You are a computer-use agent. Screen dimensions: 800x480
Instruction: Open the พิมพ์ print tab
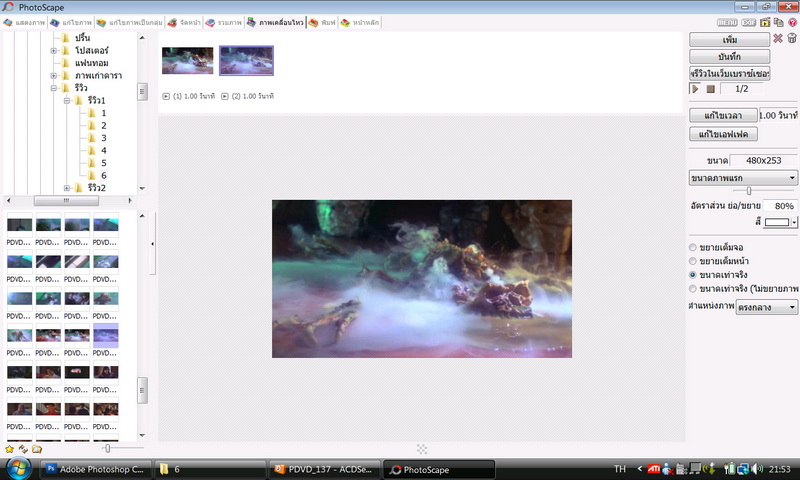coord(322,22)
